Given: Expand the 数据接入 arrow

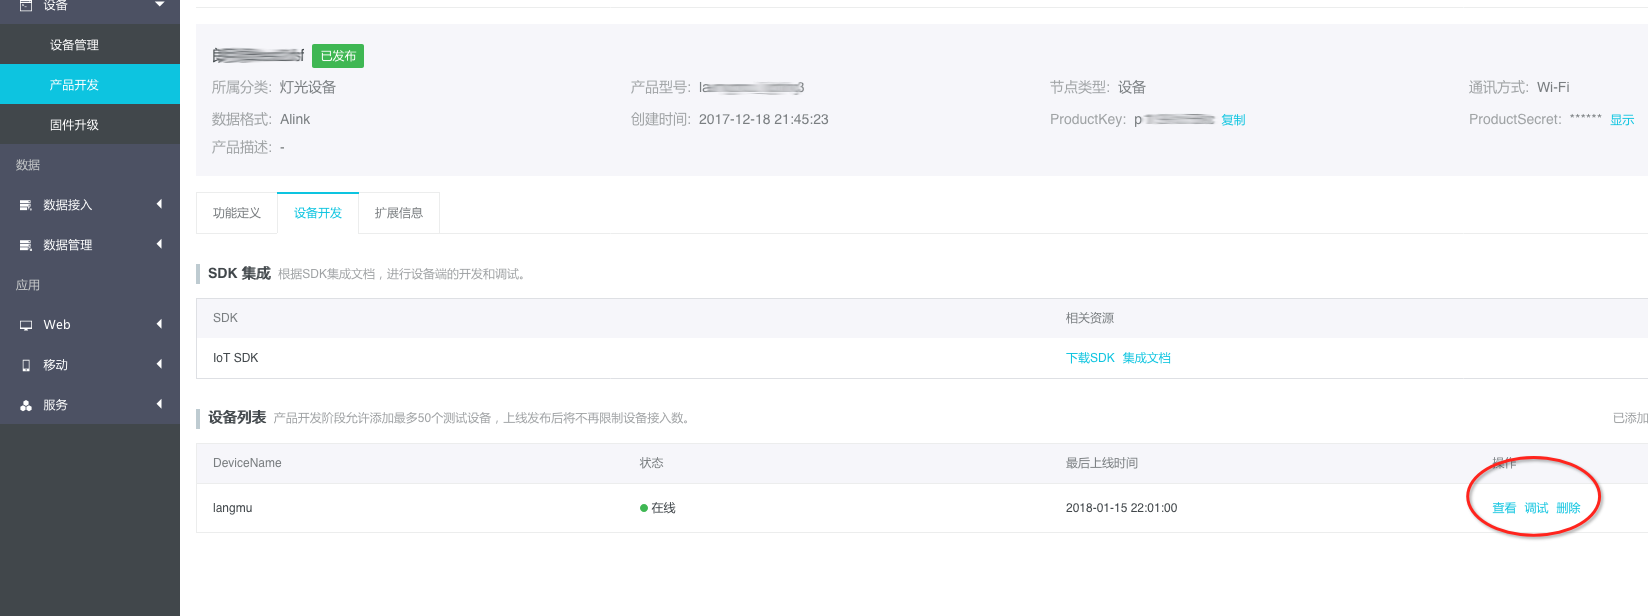Looking at the screenshot, I should coord(159,204).
